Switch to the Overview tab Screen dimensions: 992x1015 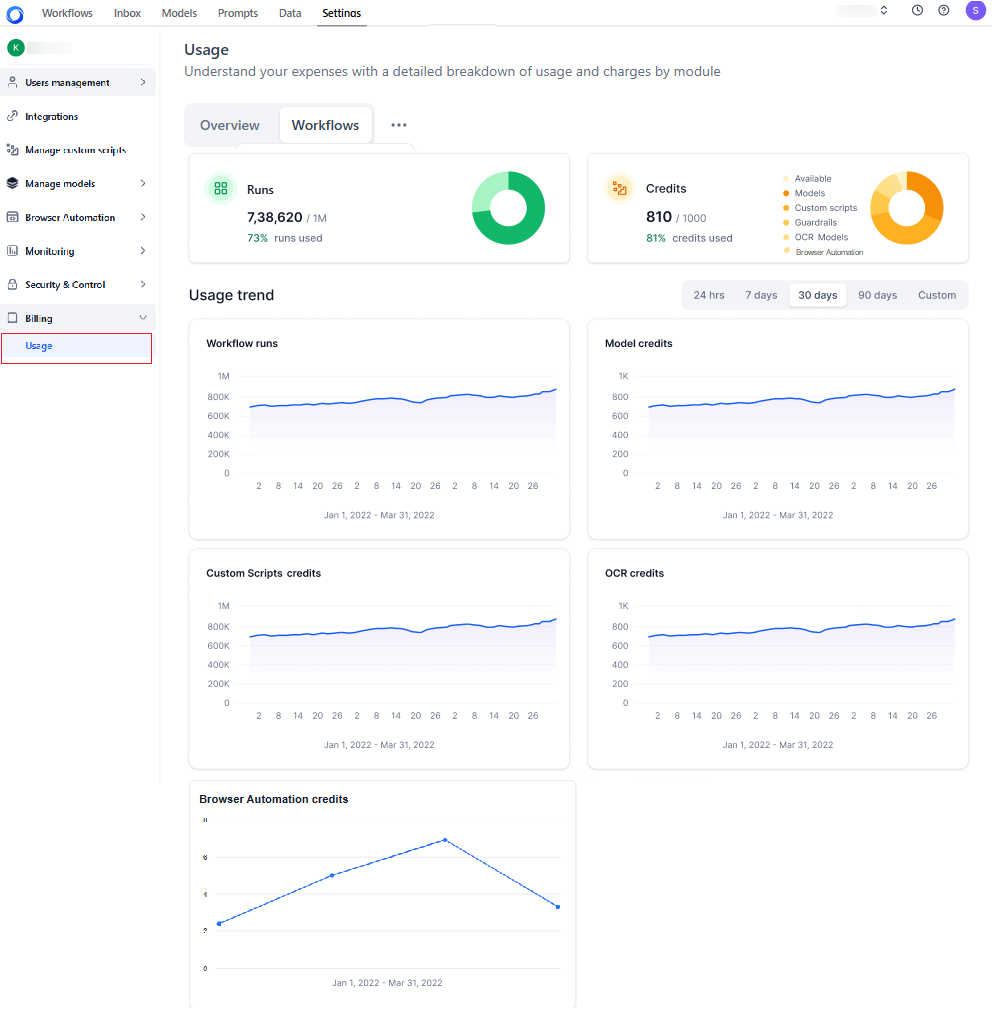coord(230,125)
